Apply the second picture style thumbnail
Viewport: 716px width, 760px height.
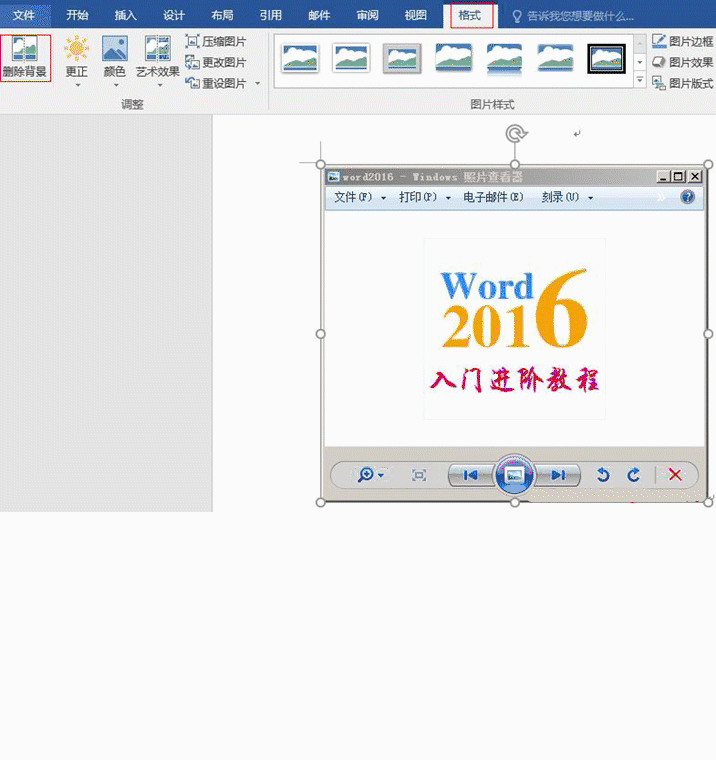click(351, 58)
